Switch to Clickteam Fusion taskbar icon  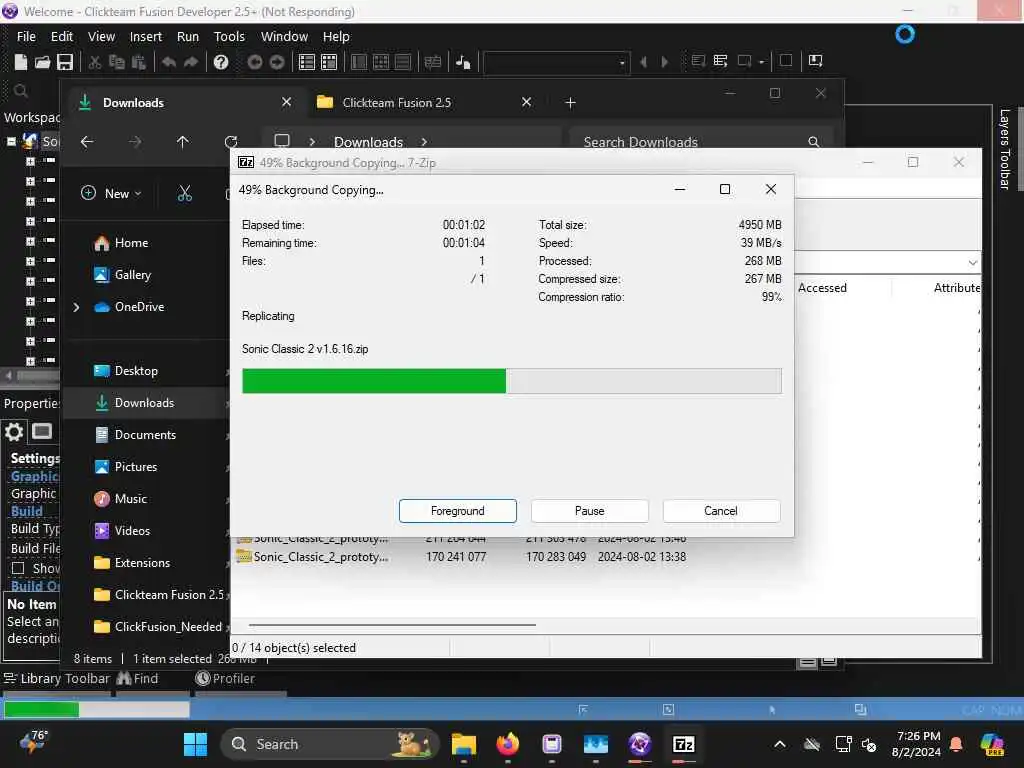point(639,744)
